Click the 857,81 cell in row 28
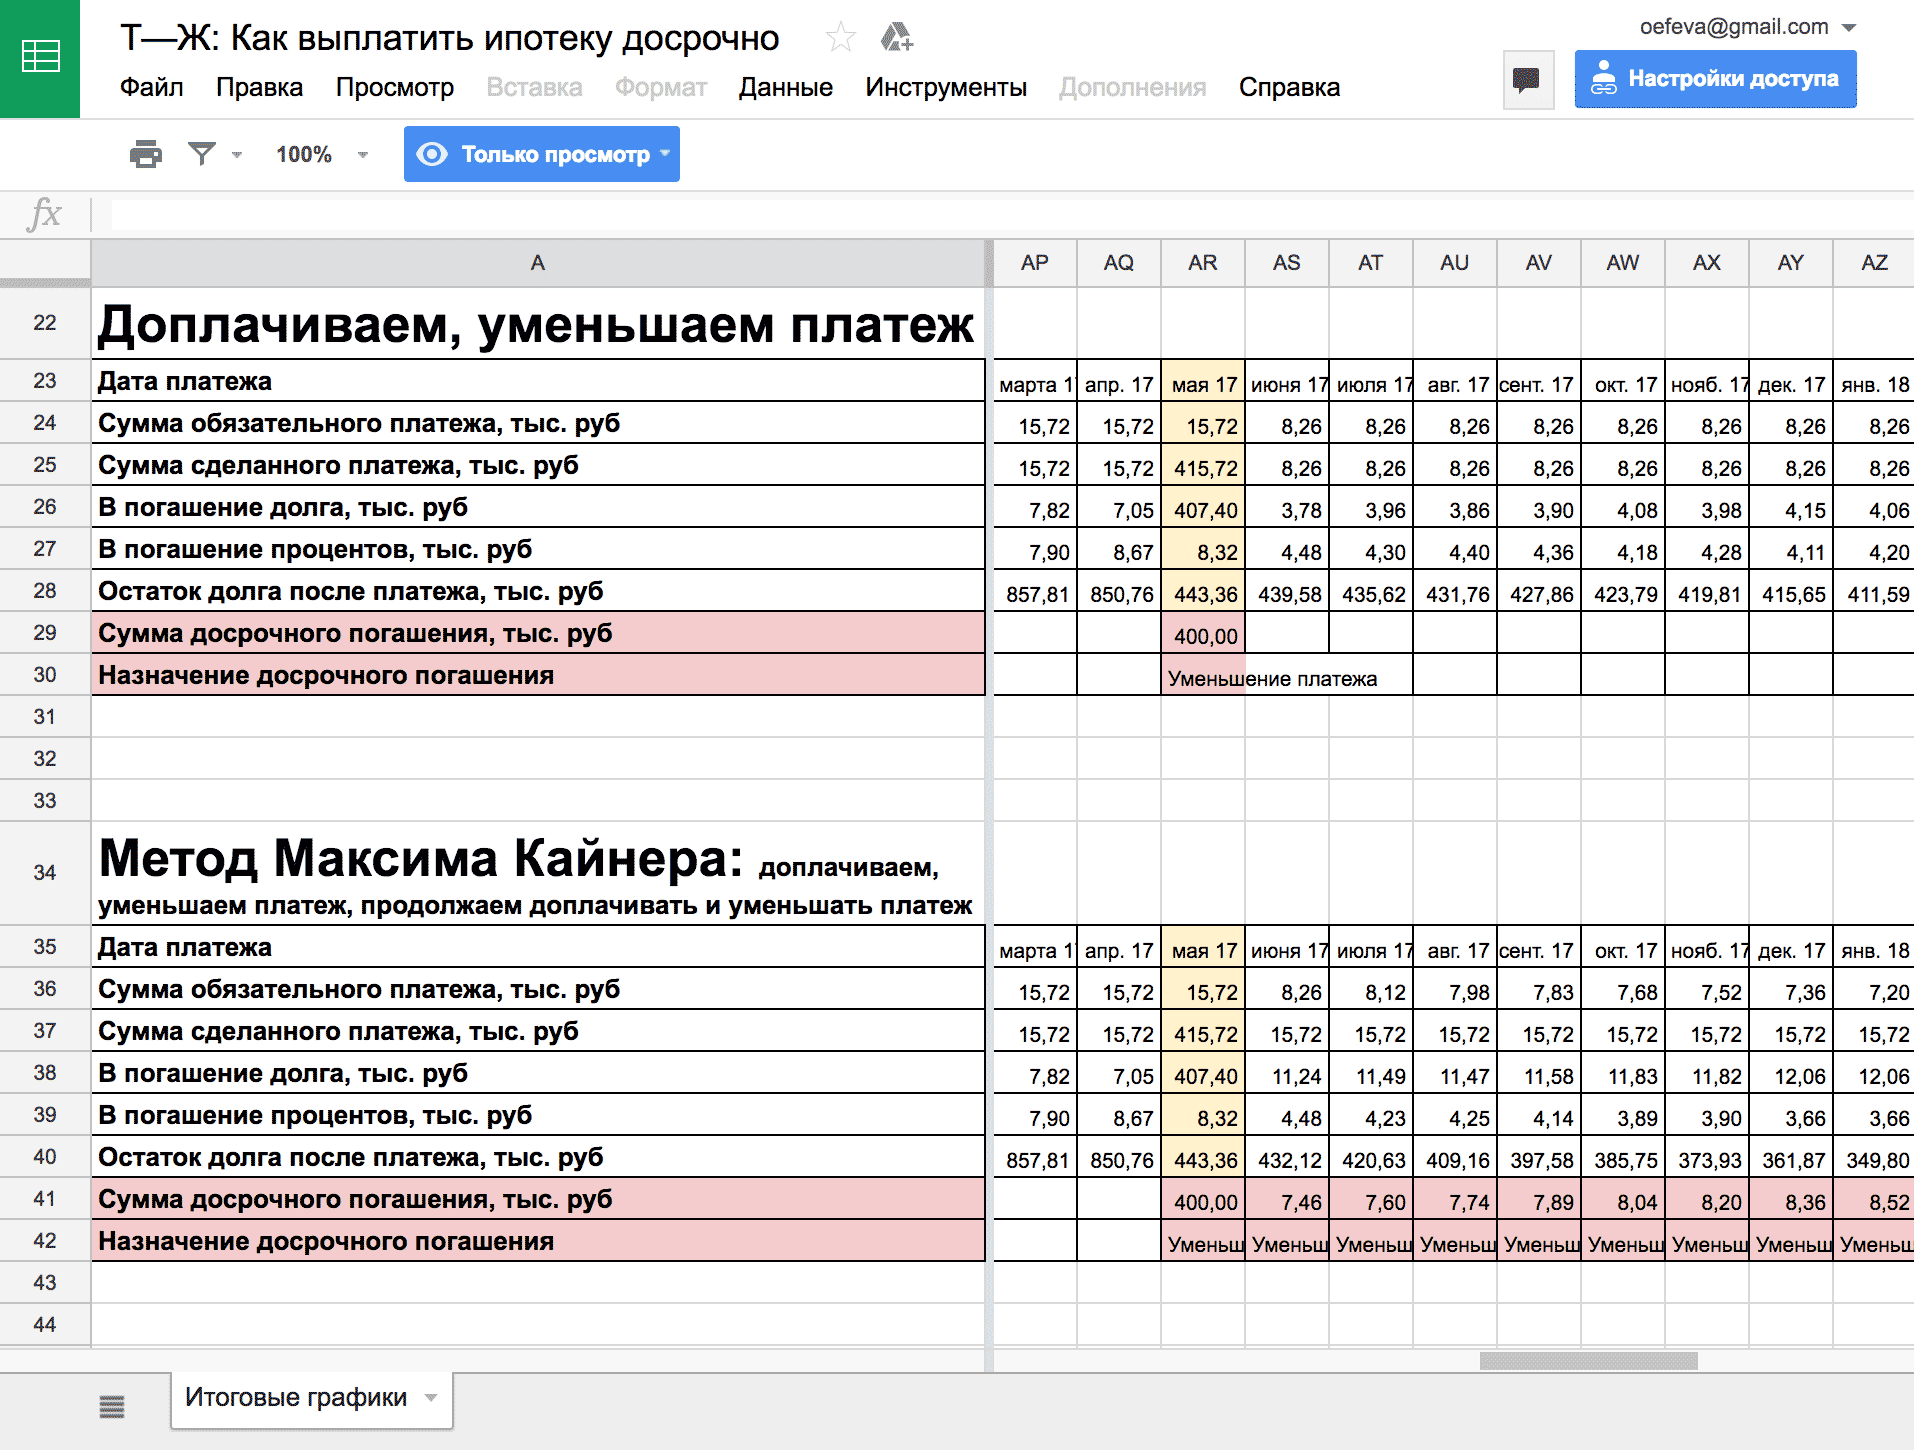The width and height of the screenshot is (1914, 1450). (1035, 593)
